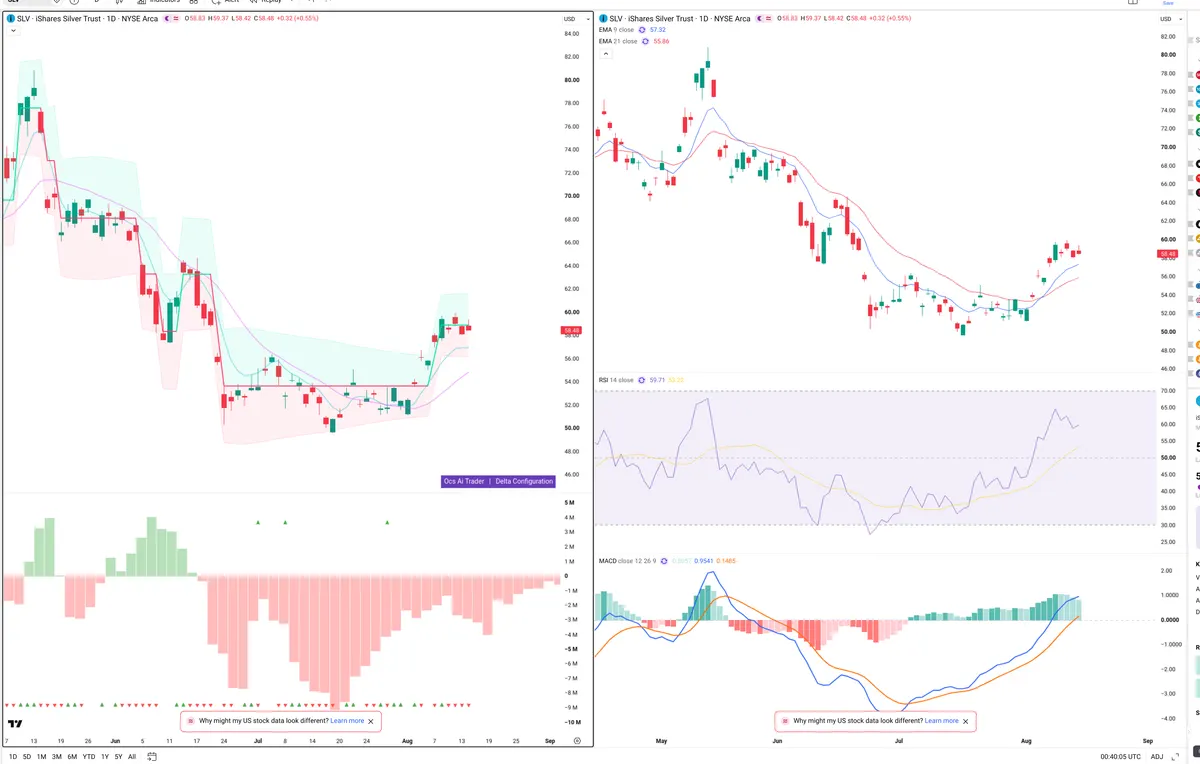Viewport: 1200px width, 764px height.
Task: Select the YTD date range
Action: click(89, 757)
